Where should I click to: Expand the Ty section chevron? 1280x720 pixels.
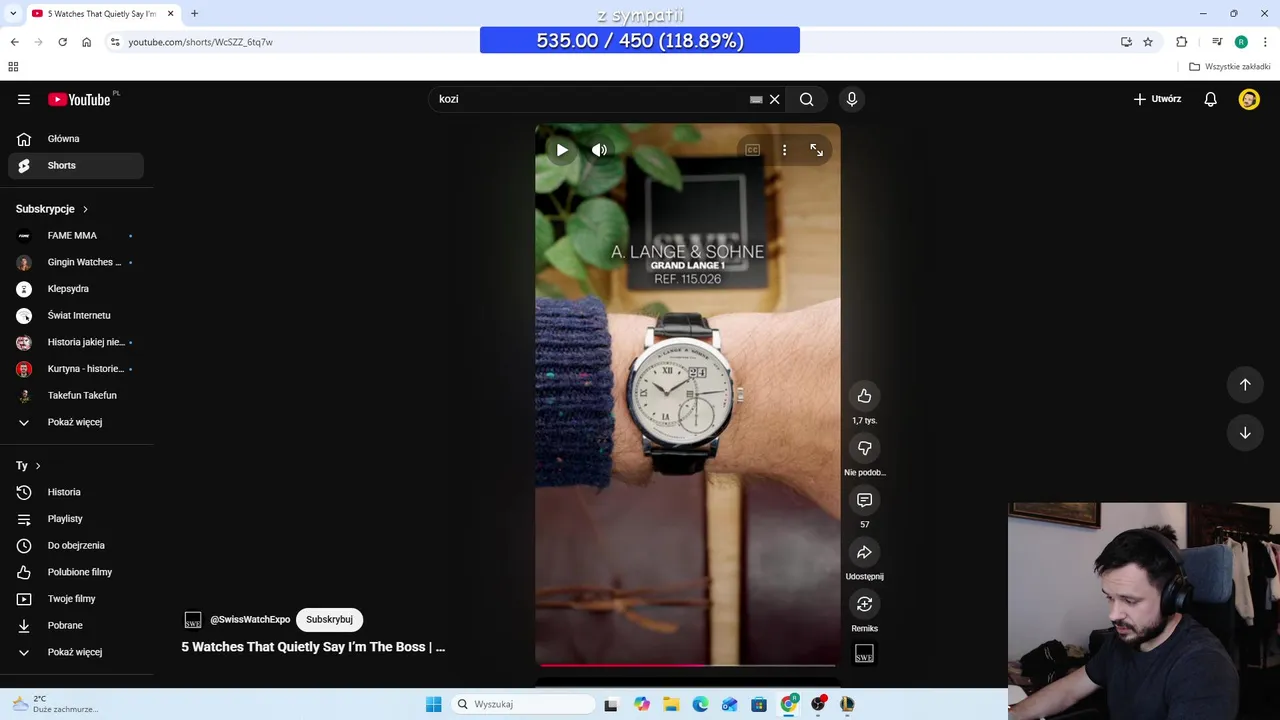38,466
